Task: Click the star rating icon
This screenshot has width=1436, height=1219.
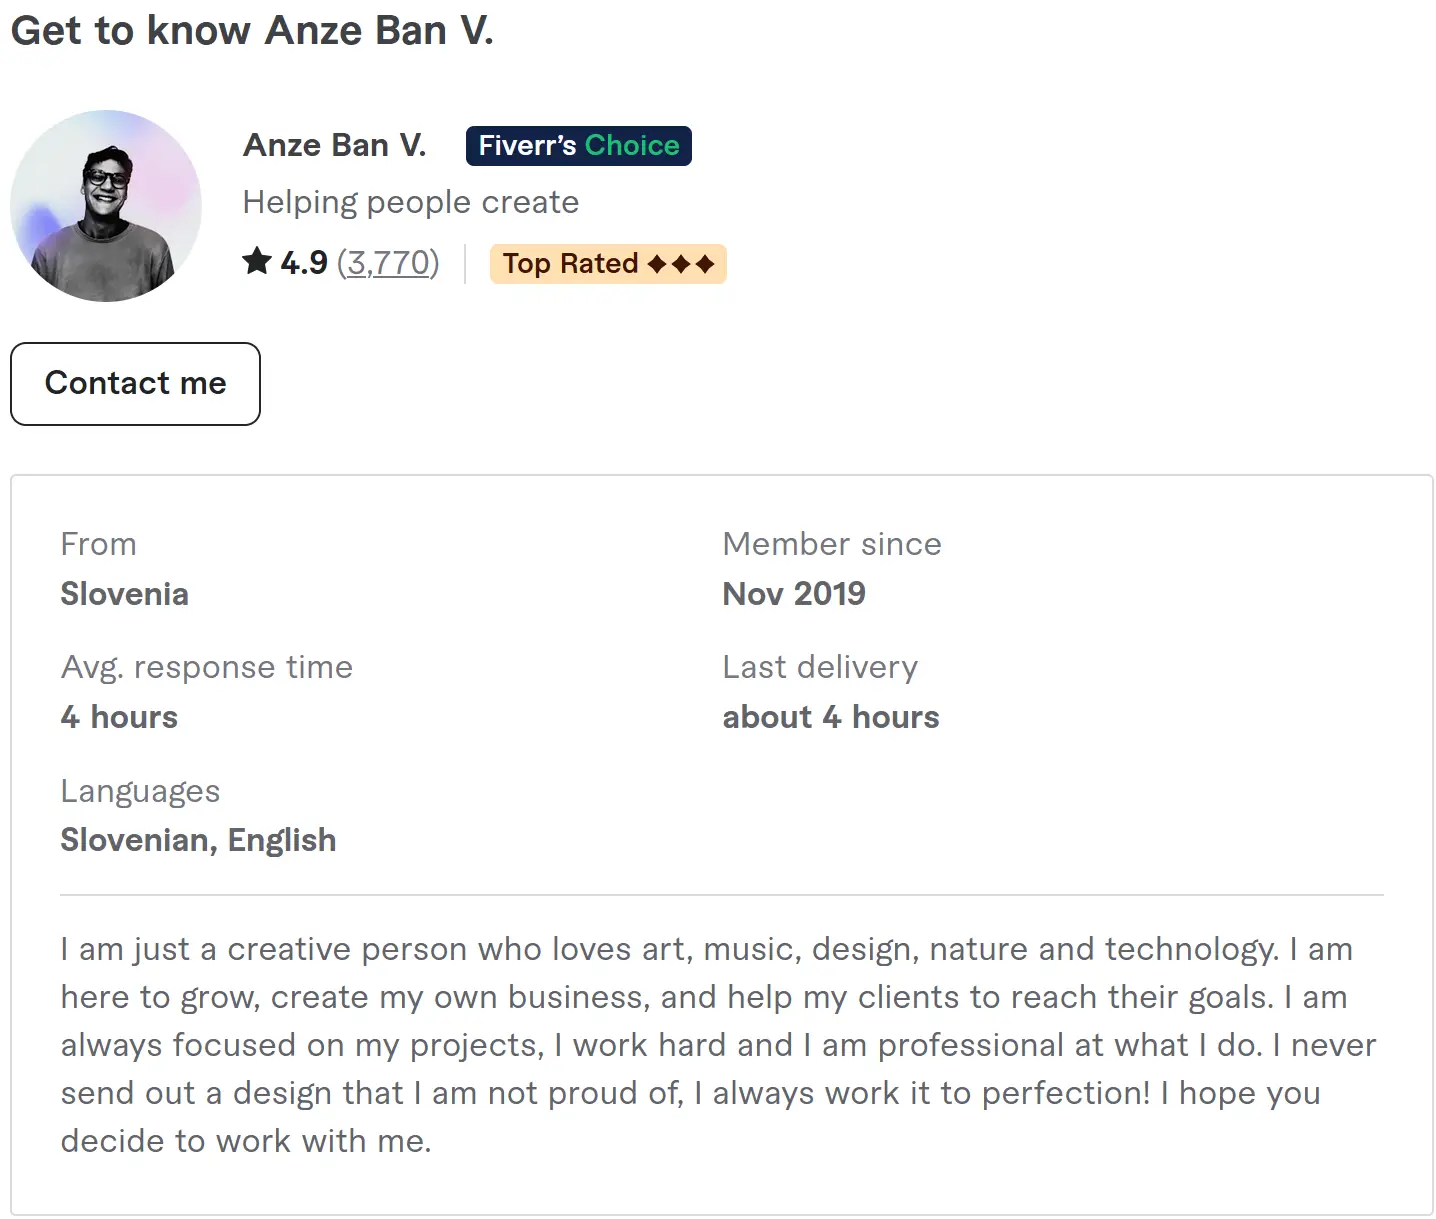Action: (257, 262)
